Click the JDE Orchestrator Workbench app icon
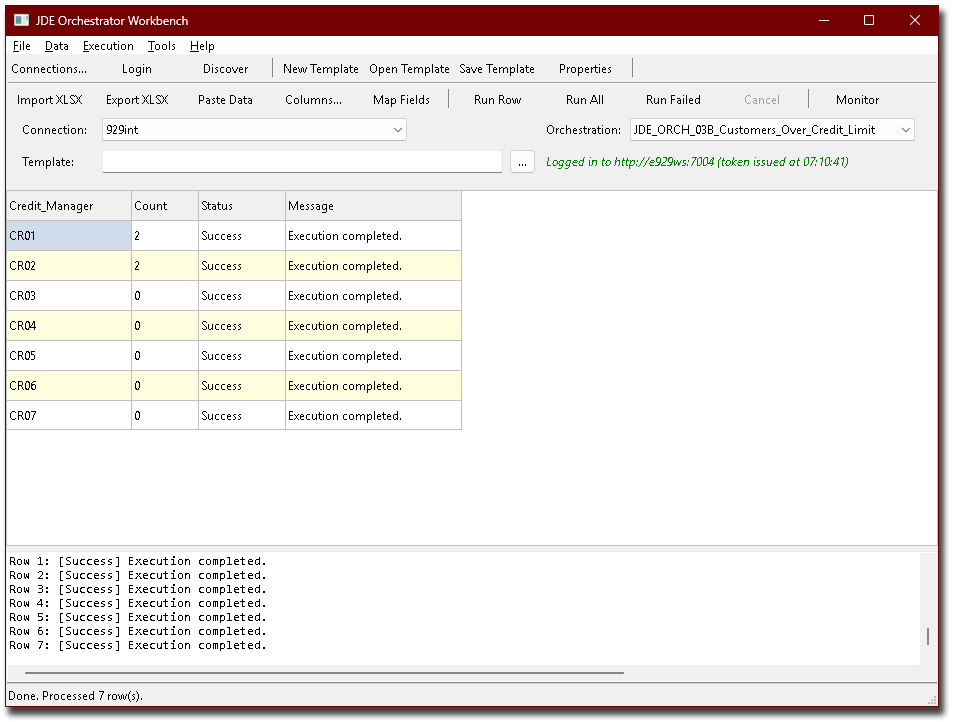Image resolution: width=954 pixels, height=722 pixels. 22,20
